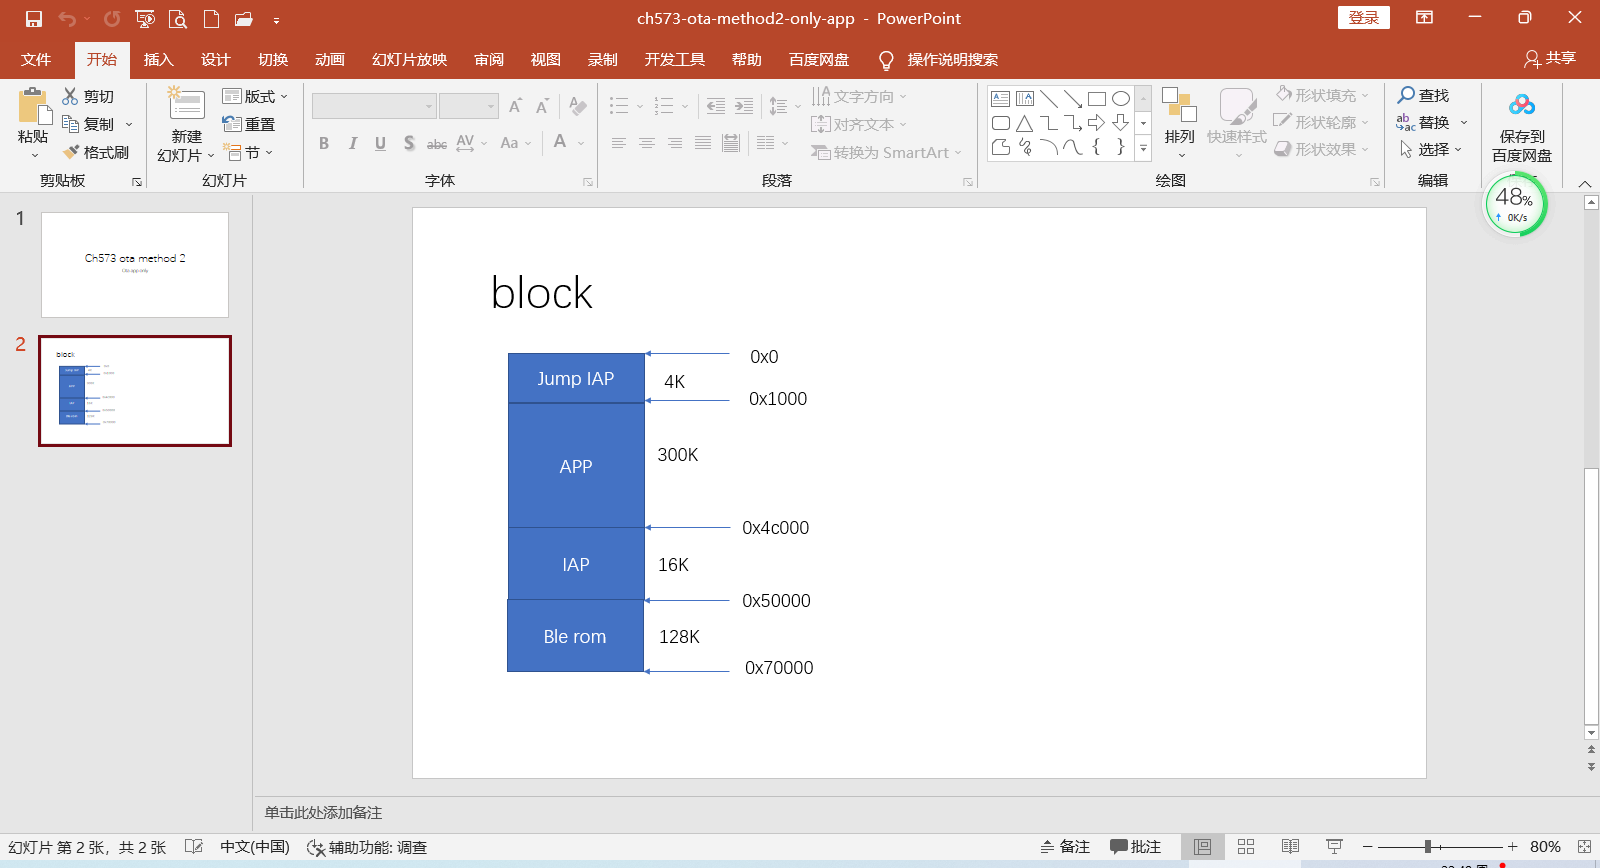Switch to reading view icon in status bar
This screenshot has width=1600, height=868.
(1291, 847)
